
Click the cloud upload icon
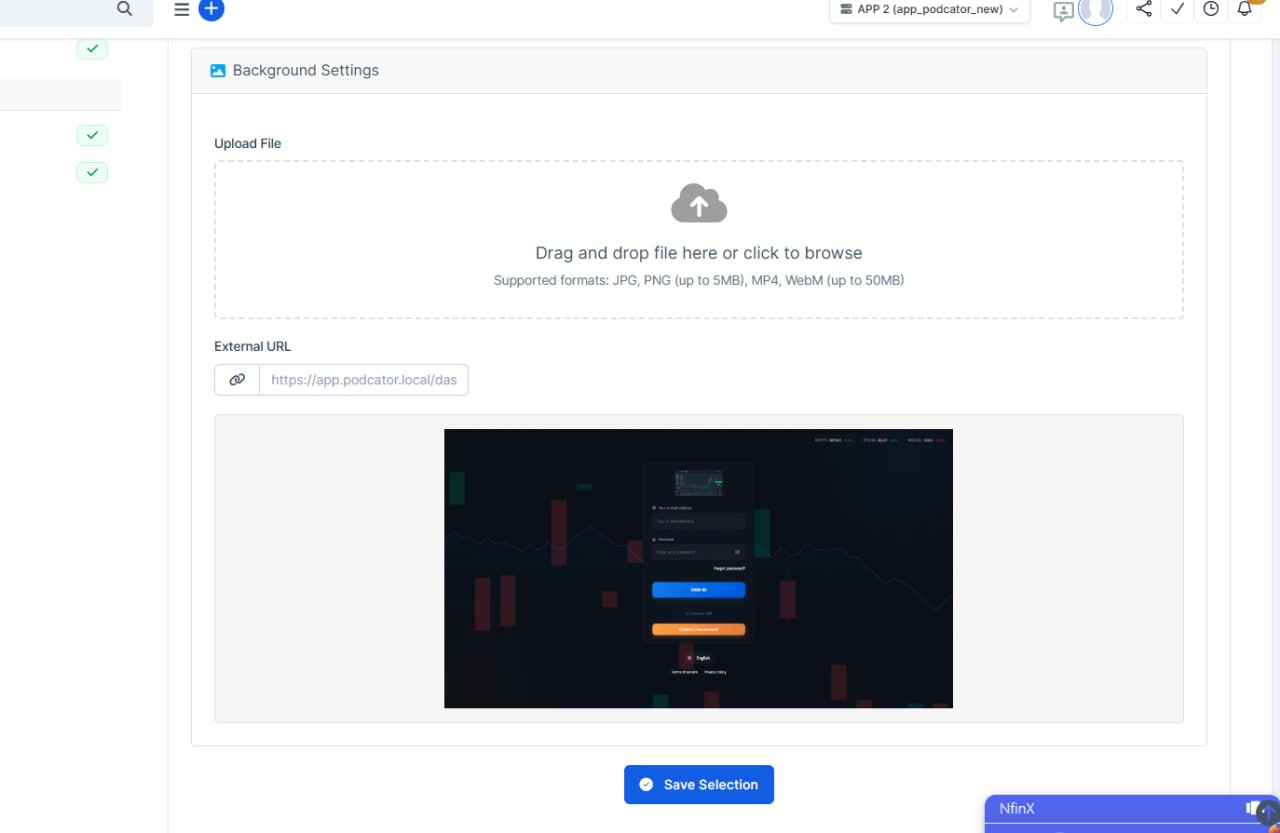(x=698, y=204)
